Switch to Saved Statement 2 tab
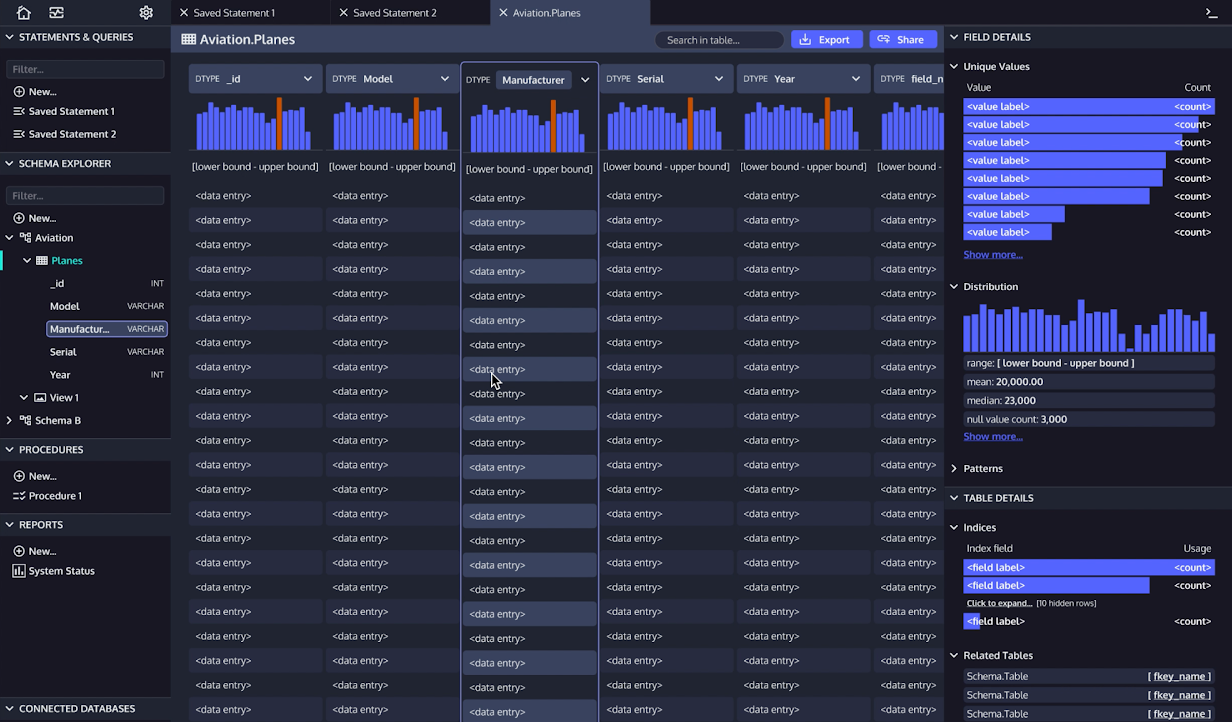 [x=394, y=13]
